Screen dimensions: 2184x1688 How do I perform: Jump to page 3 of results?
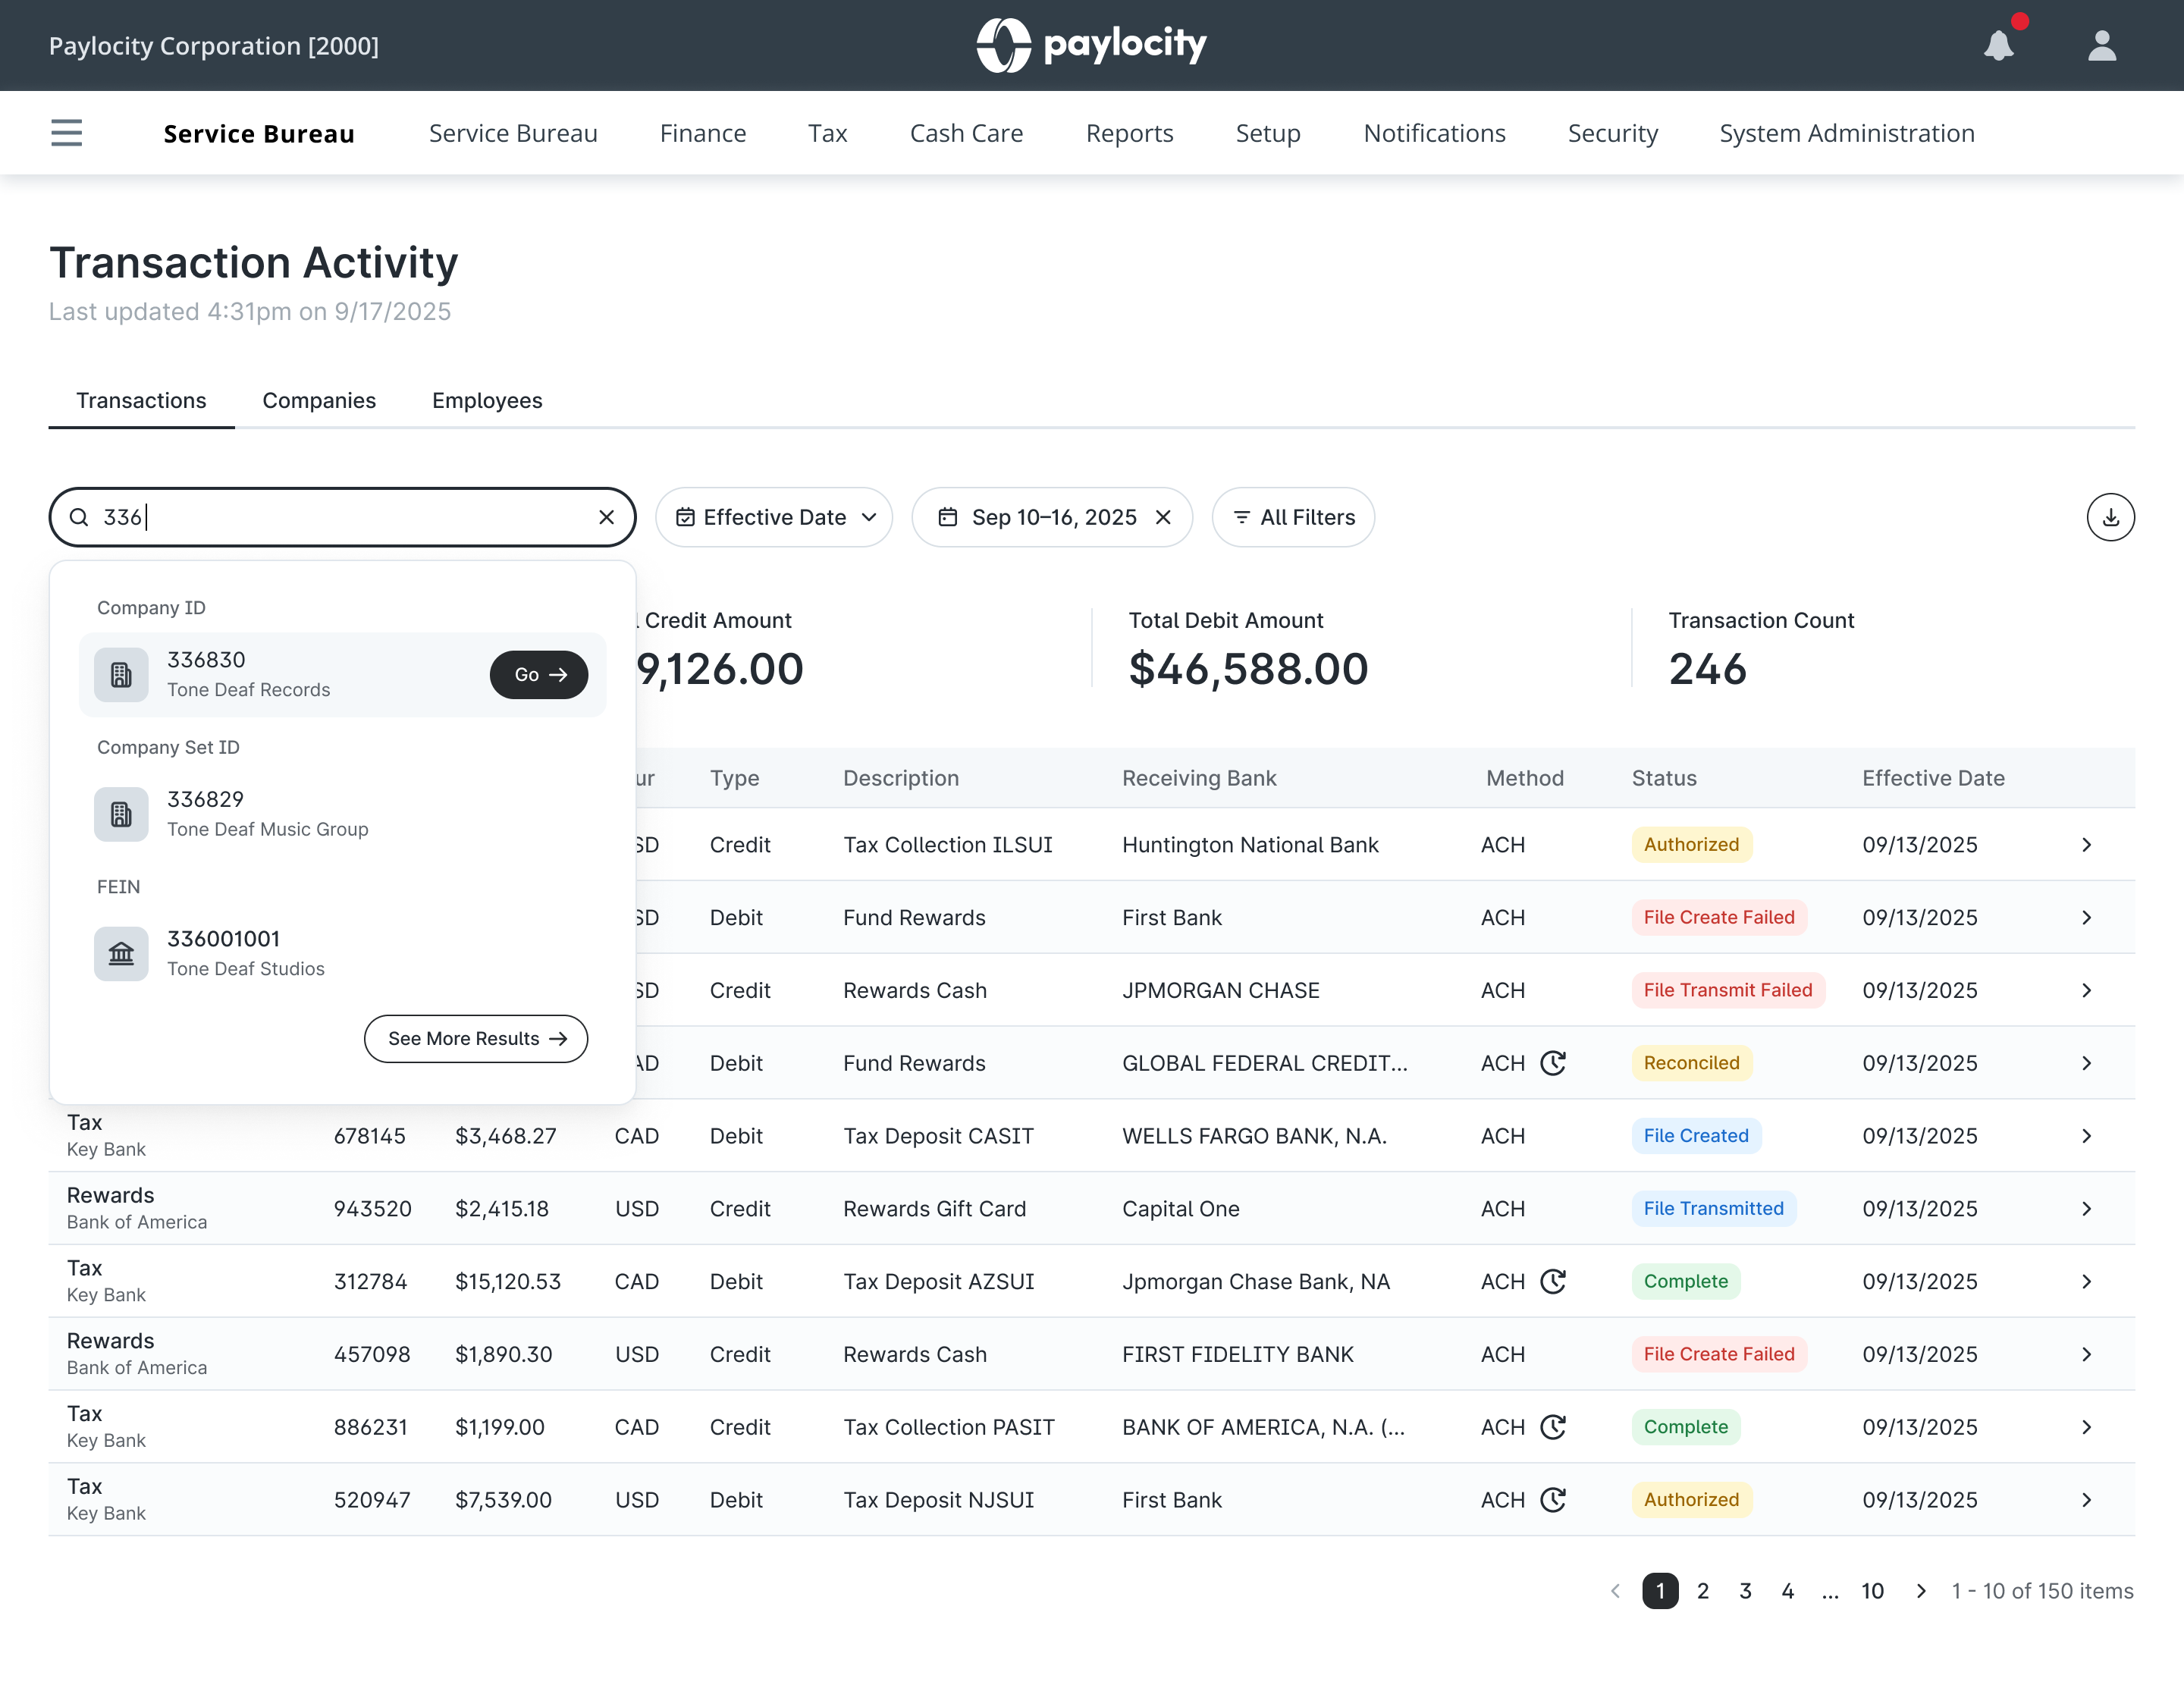1745,1591
